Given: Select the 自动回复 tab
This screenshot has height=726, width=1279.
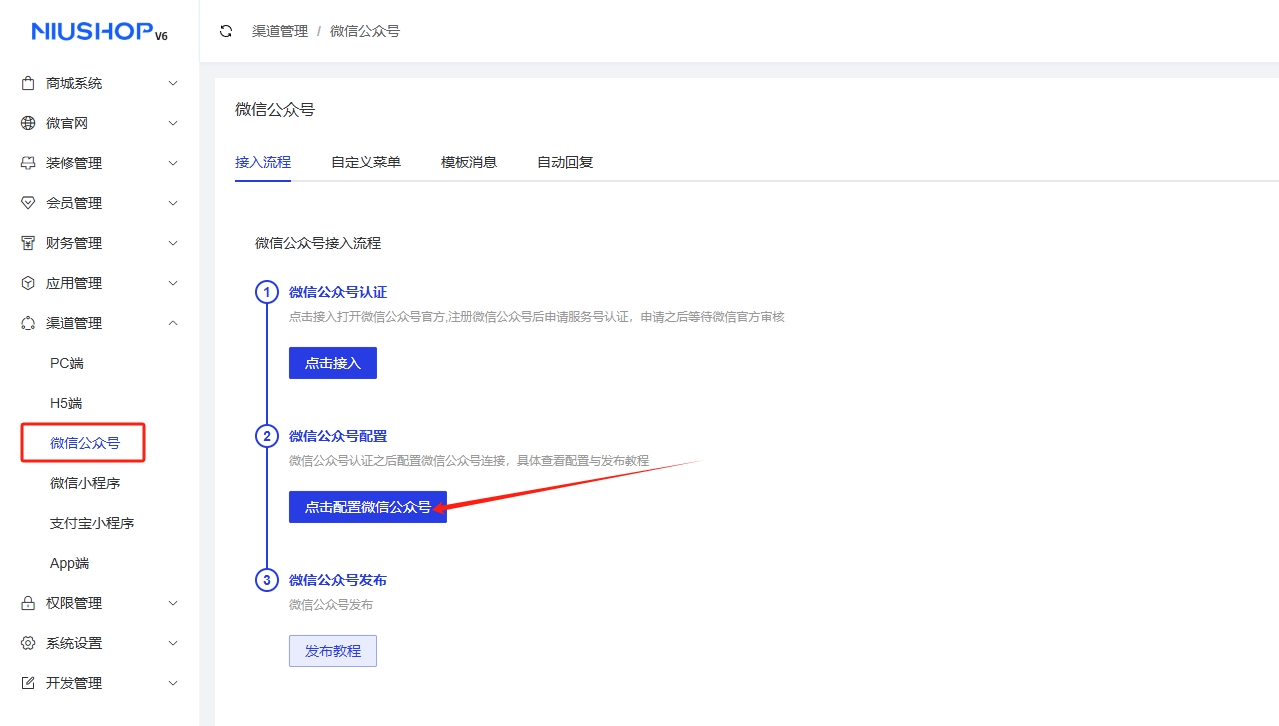Looking at the screenshot, I should (x=565, y=162).
